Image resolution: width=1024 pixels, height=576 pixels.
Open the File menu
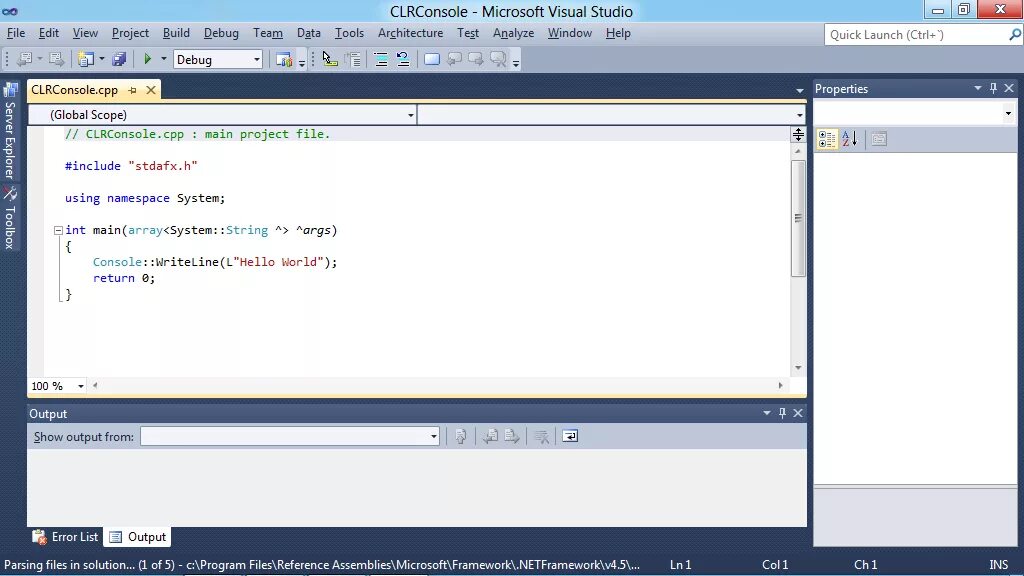click(16, 33)
